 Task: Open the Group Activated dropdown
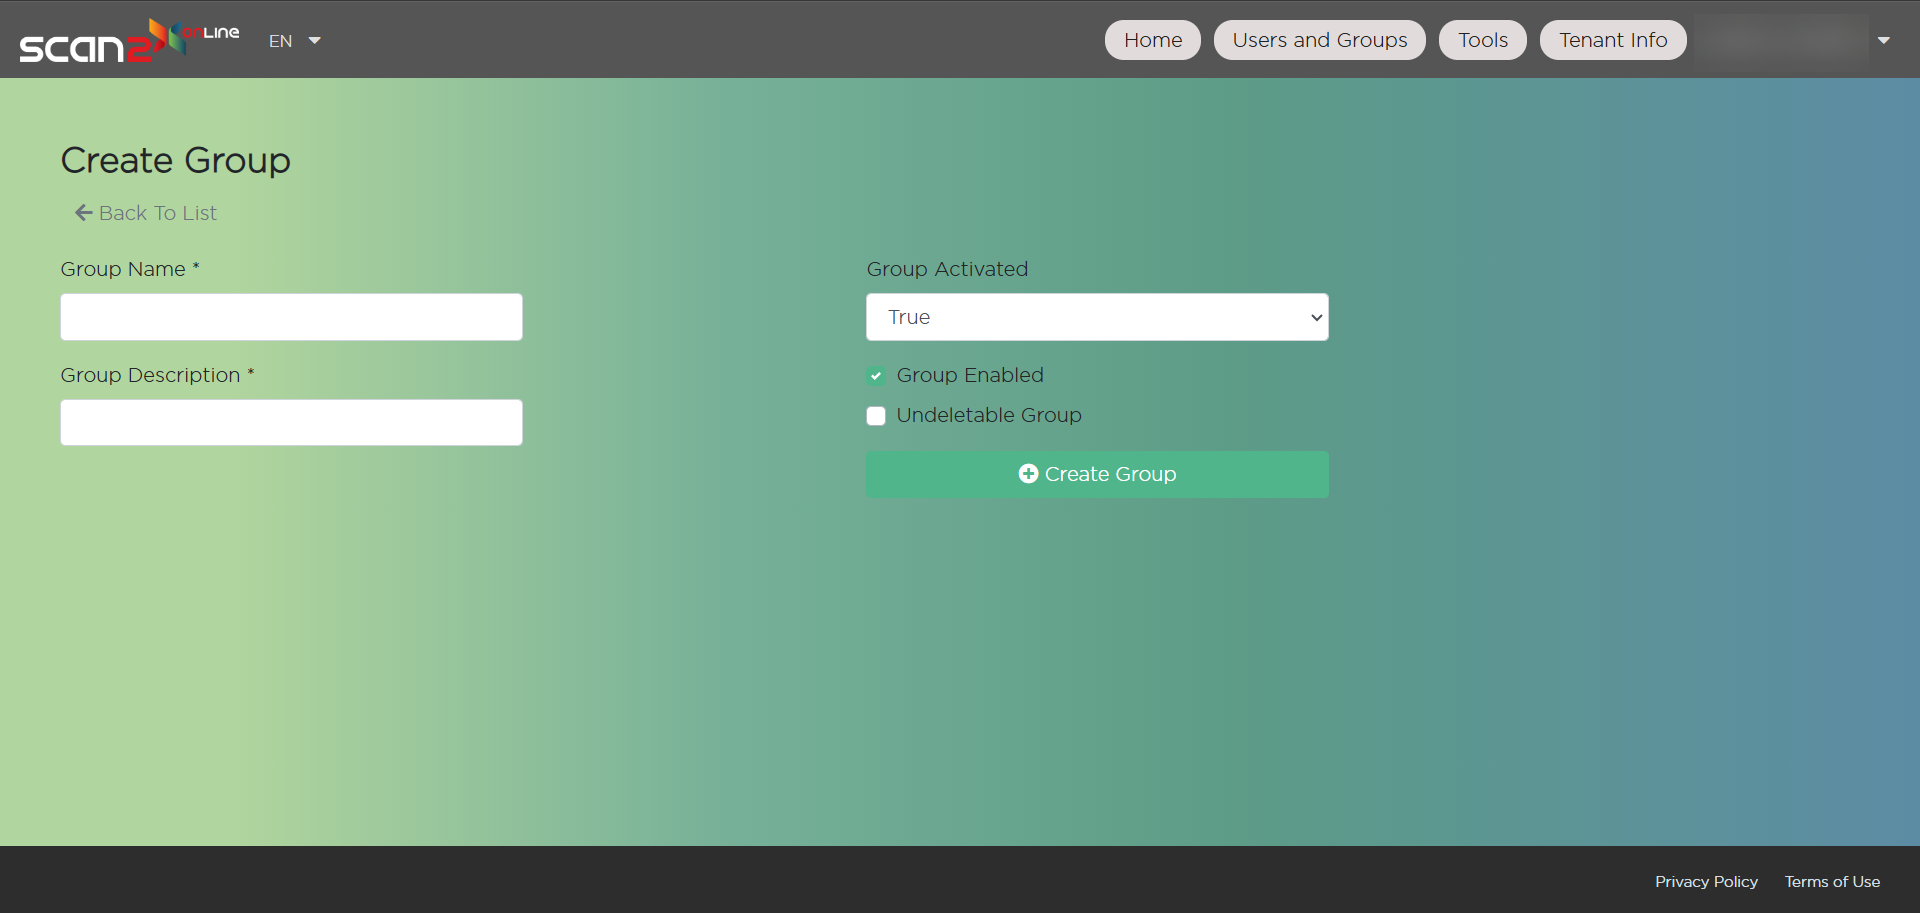[x=1097, y=317]
